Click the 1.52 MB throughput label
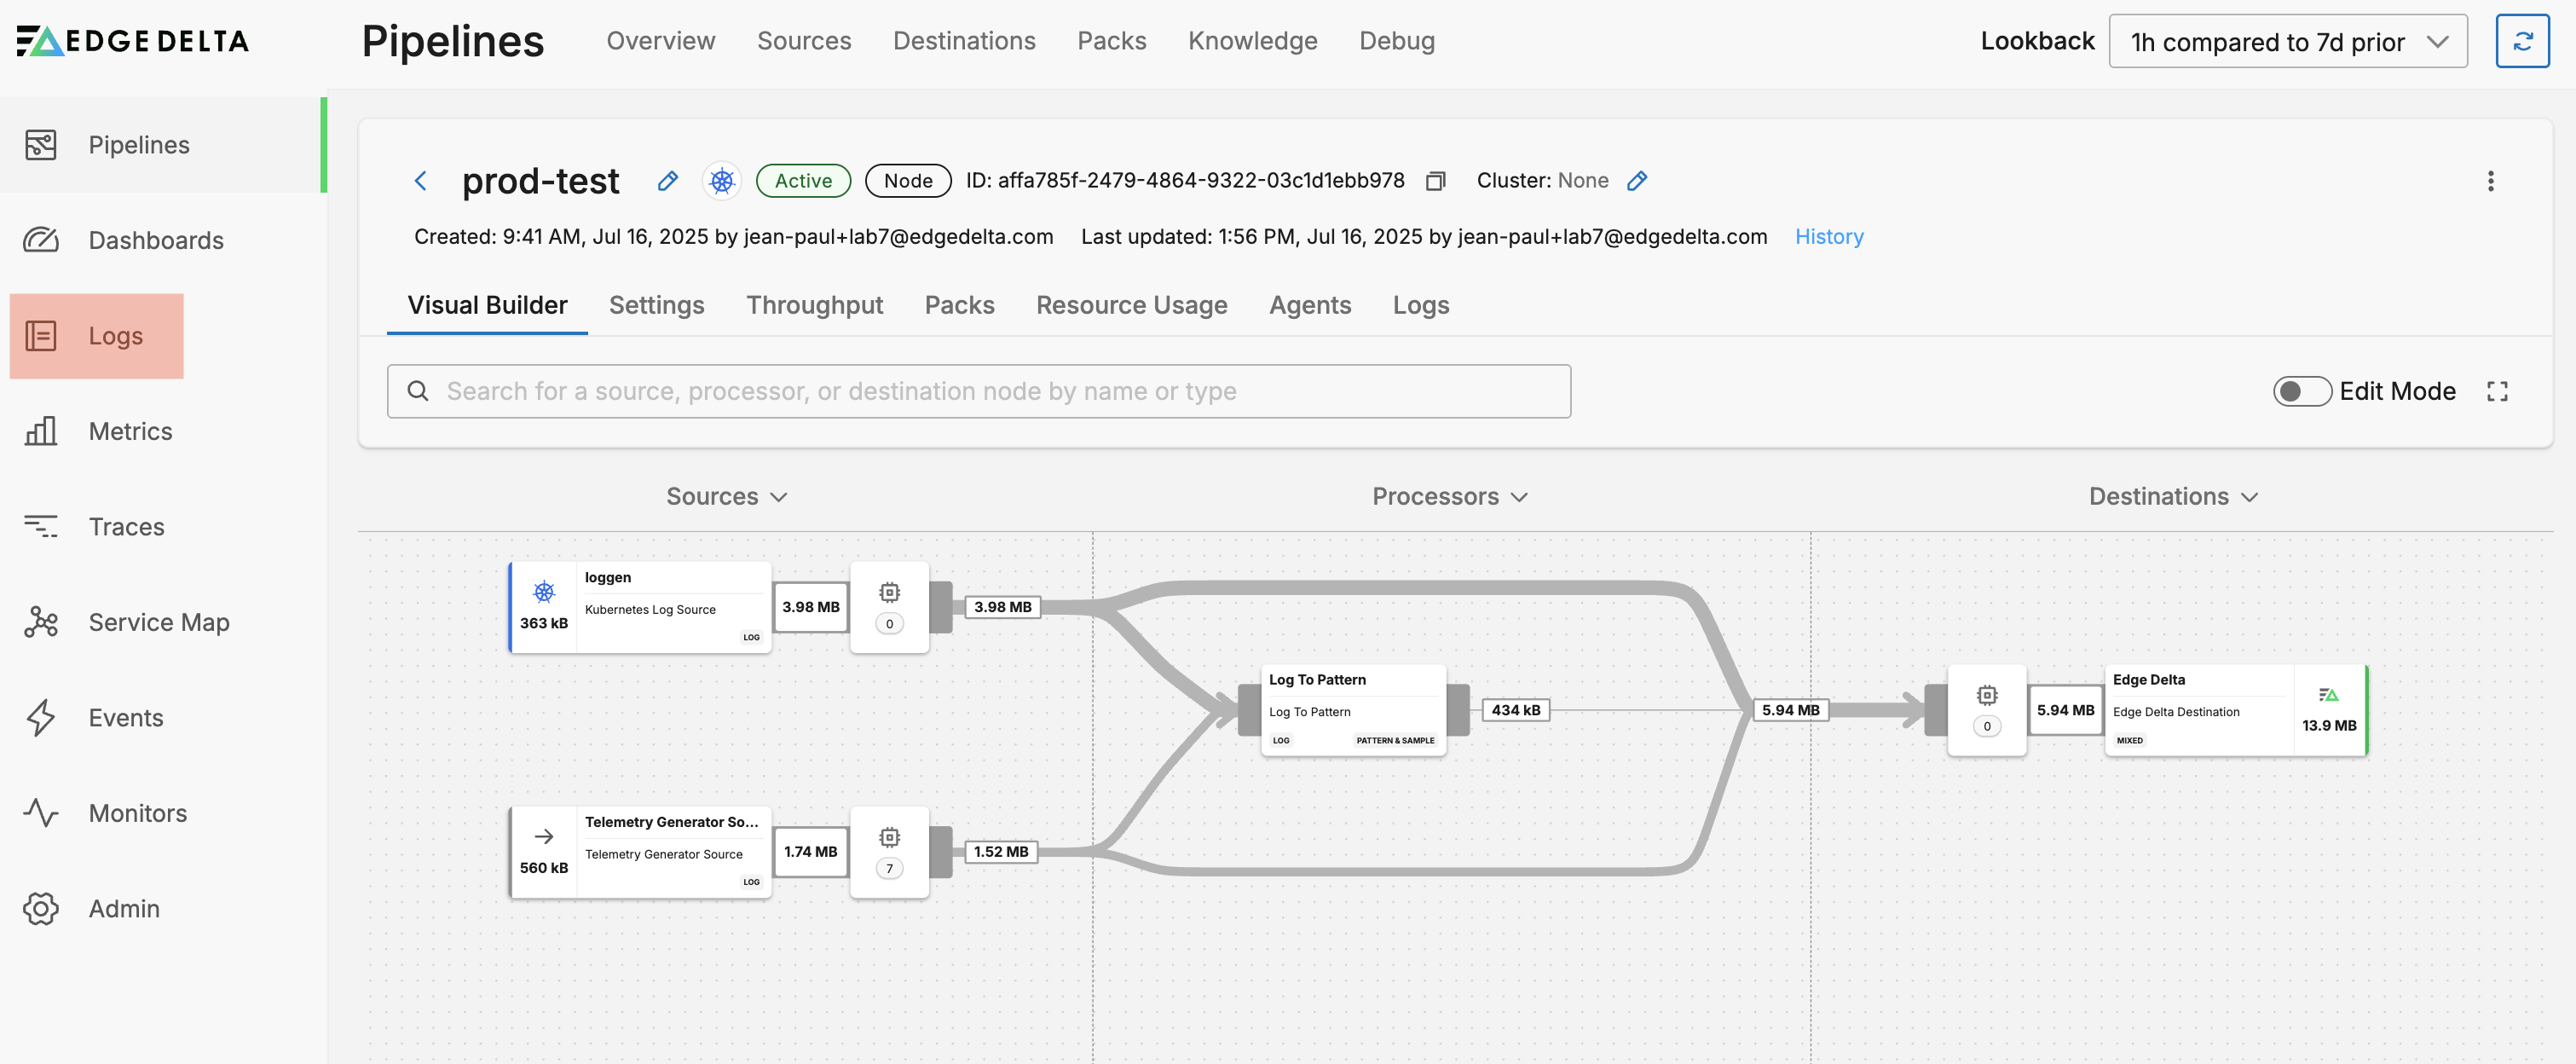Screen dimensions: 2576x1064 coord(1000,852)
